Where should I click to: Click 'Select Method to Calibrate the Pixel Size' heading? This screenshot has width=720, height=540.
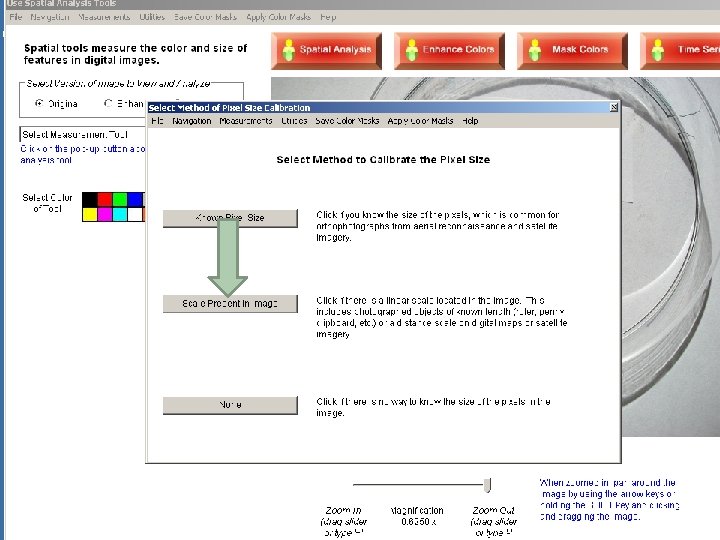point(383,160)
